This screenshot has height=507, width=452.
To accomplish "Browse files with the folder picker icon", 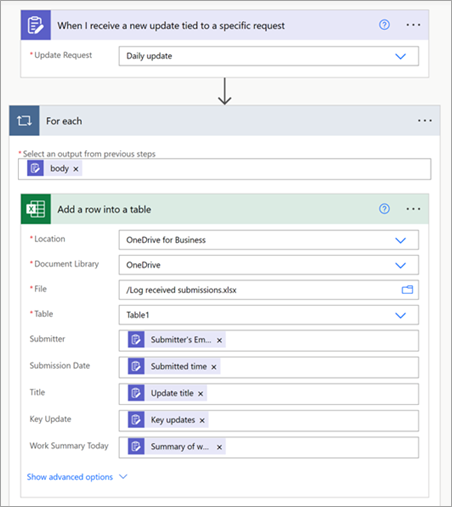I will [407, 290].
